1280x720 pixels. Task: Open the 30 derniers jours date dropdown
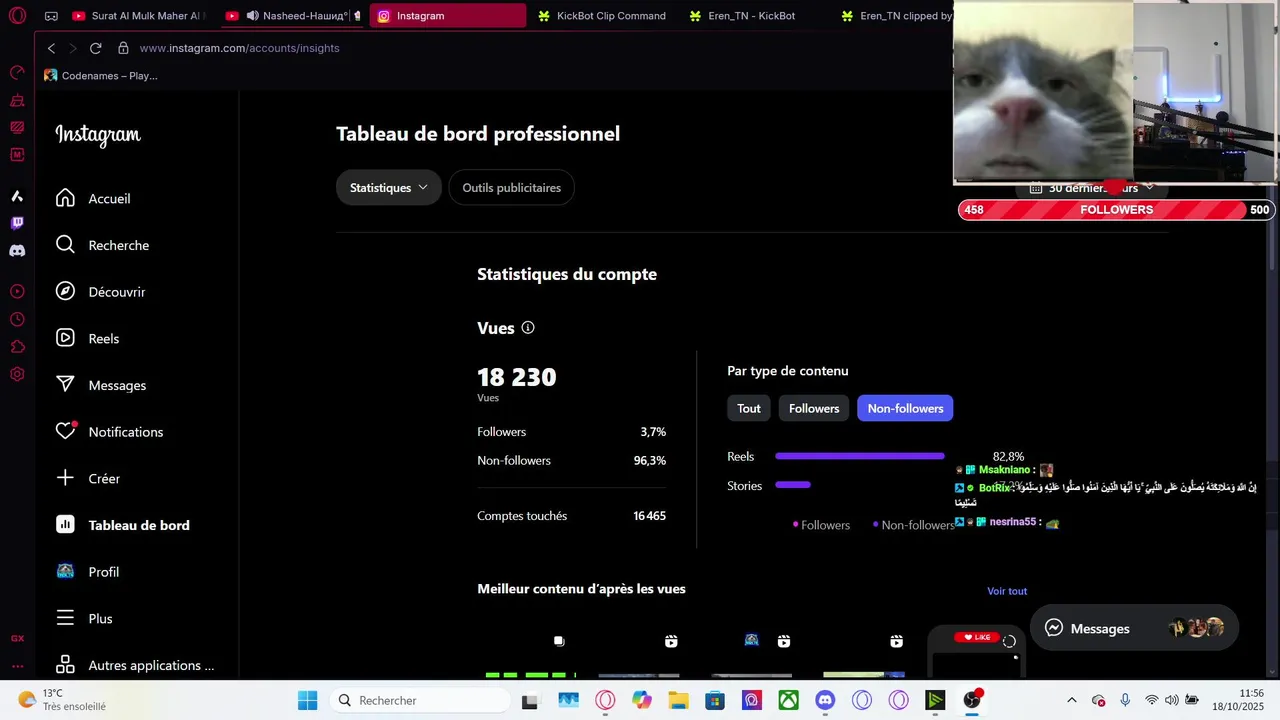(x=1092, y=188)
